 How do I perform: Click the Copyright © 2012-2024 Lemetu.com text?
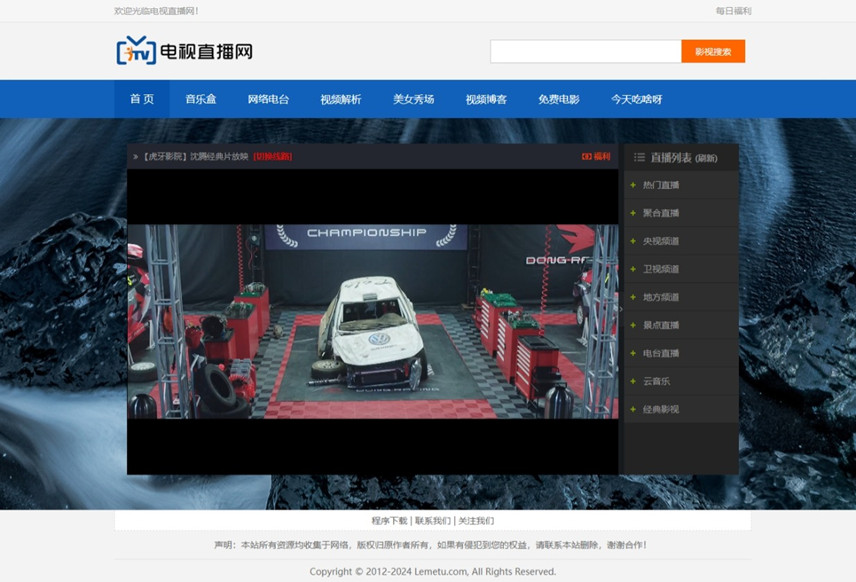(433, 572)
